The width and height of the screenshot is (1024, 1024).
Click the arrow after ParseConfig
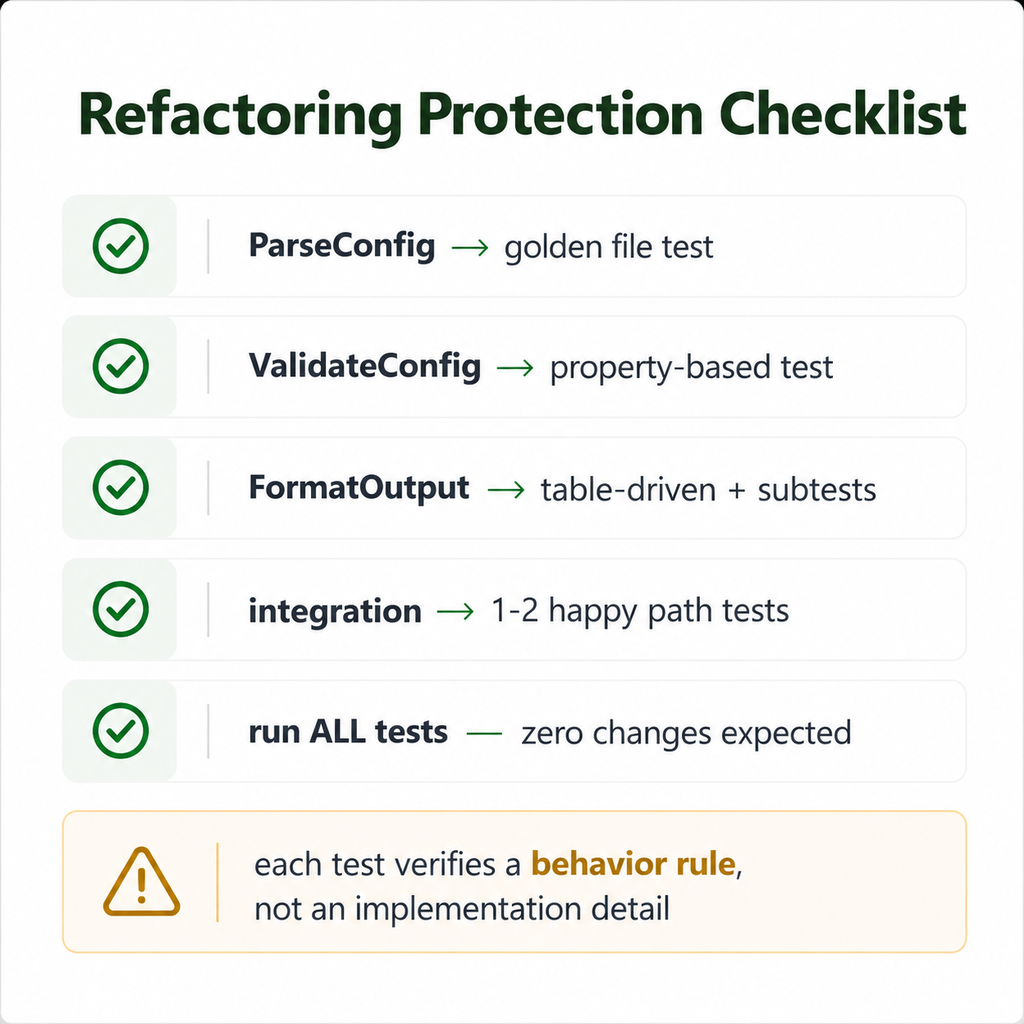[x=470, y=248]
